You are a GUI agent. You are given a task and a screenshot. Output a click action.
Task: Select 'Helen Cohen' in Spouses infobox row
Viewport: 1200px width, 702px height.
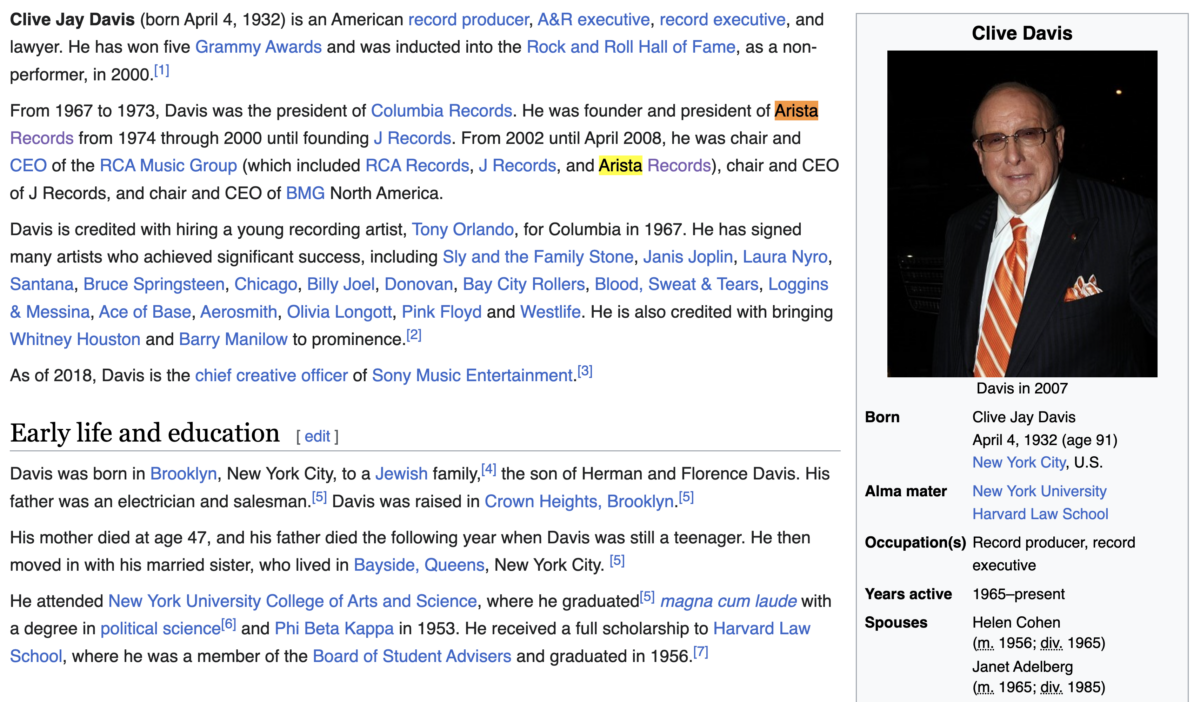(1016, 622)
